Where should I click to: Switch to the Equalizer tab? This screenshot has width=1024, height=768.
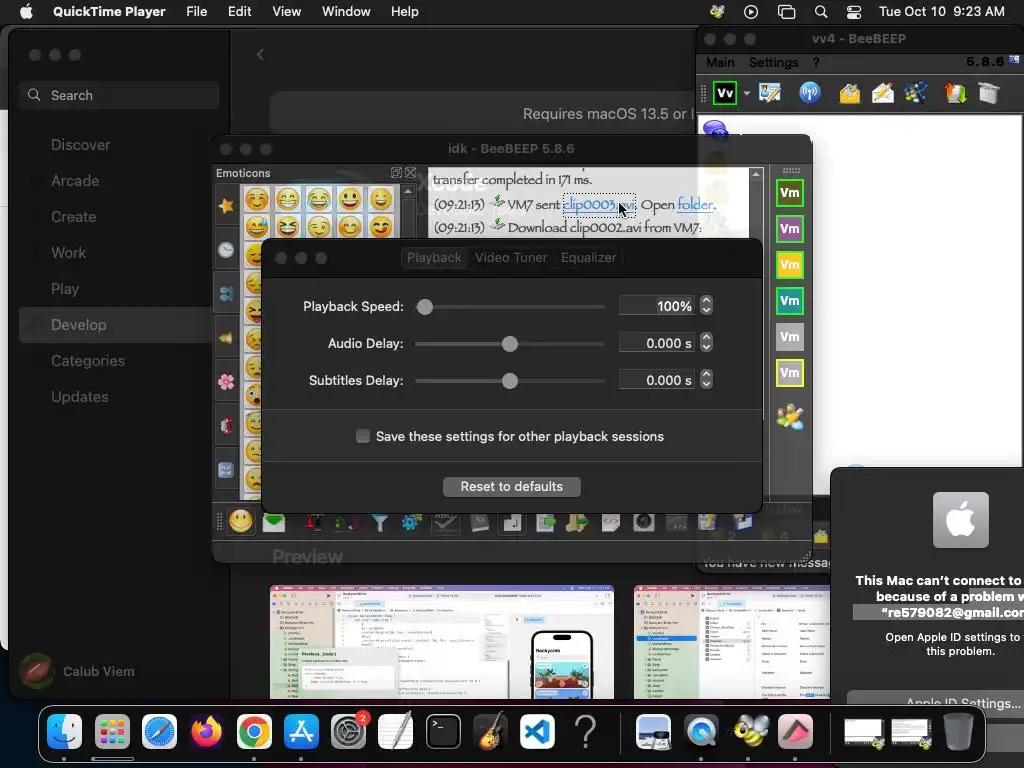(x=588, y=258)
